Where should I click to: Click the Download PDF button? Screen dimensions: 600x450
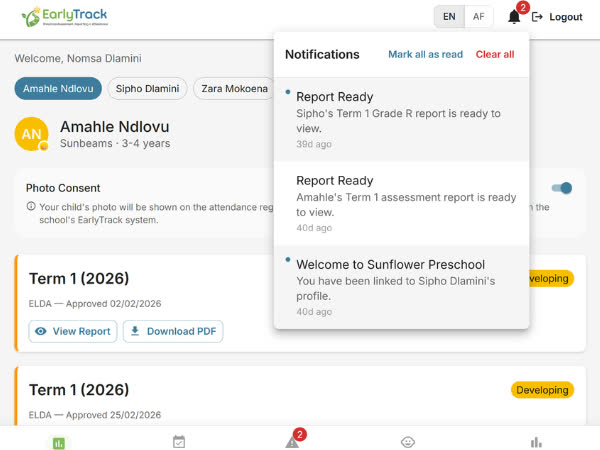pyautogui.click(x=173, y=331)
